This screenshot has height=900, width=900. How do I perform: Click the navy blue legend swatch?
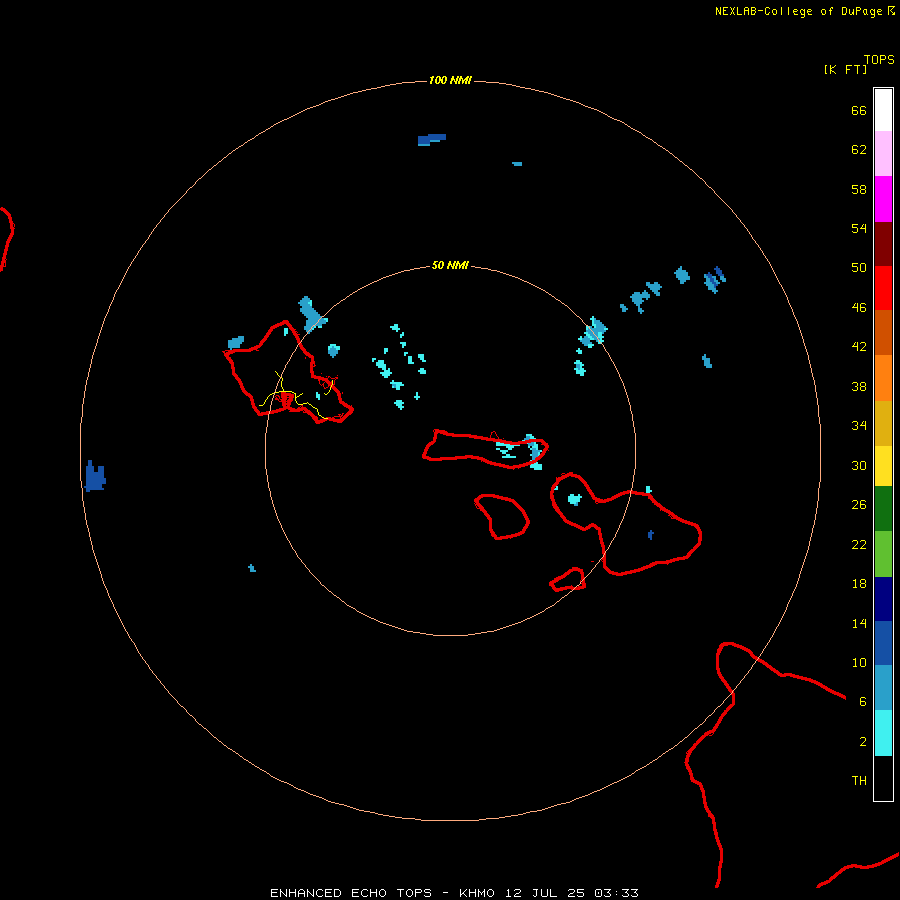click(x=883, y=599)
